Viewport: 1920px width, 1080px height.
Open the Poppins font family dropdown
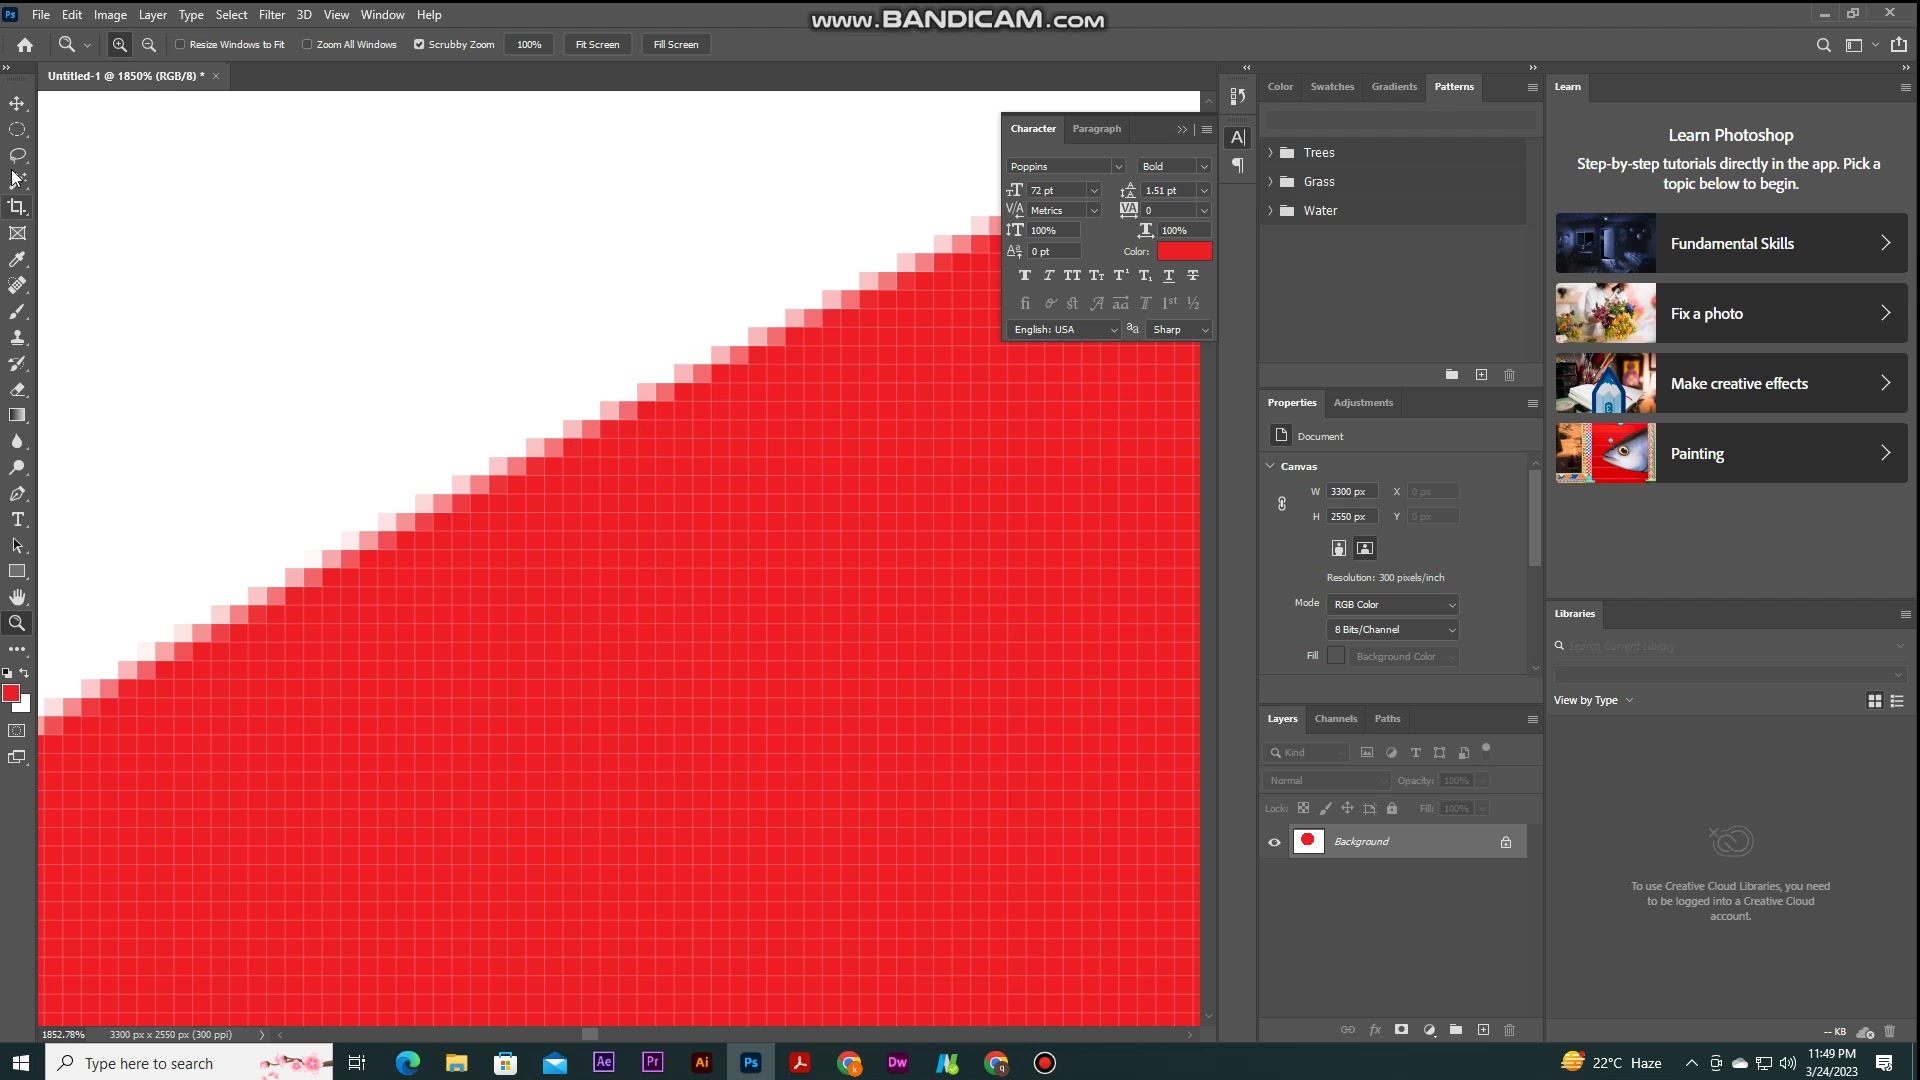coord(1118,166)
